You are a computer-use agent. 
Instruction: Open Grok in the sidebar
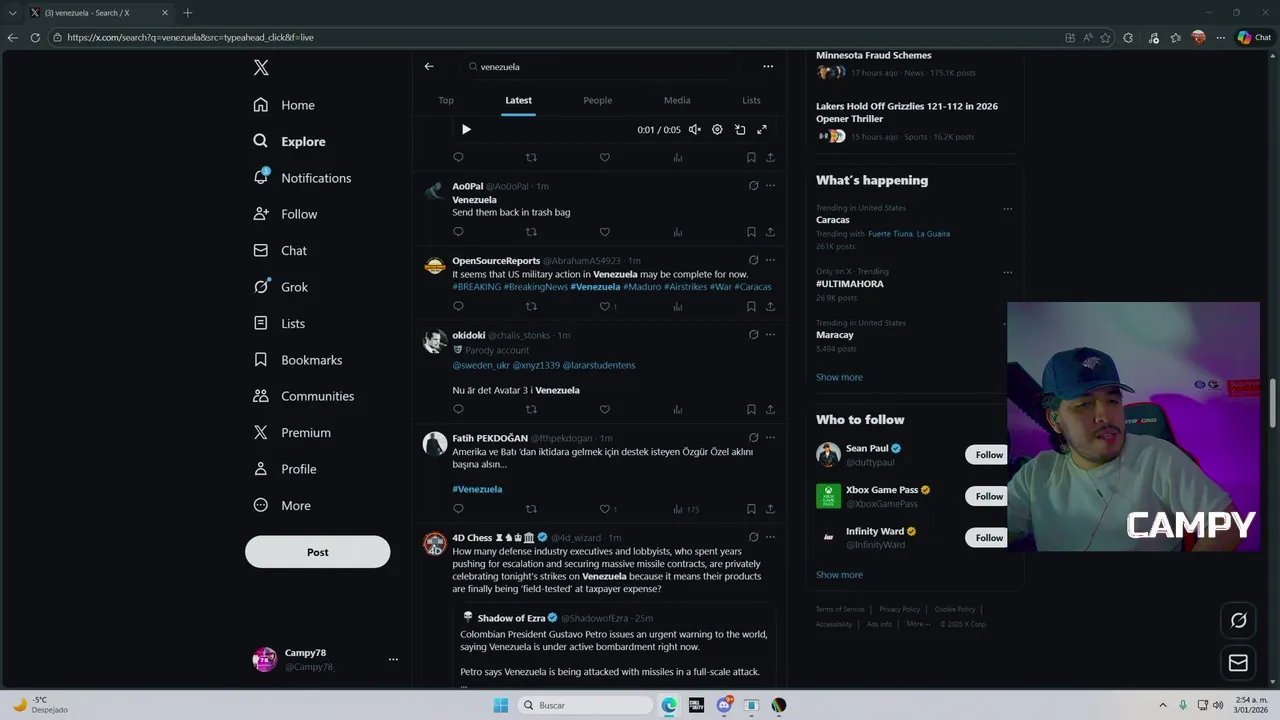(x=281, y=287)
